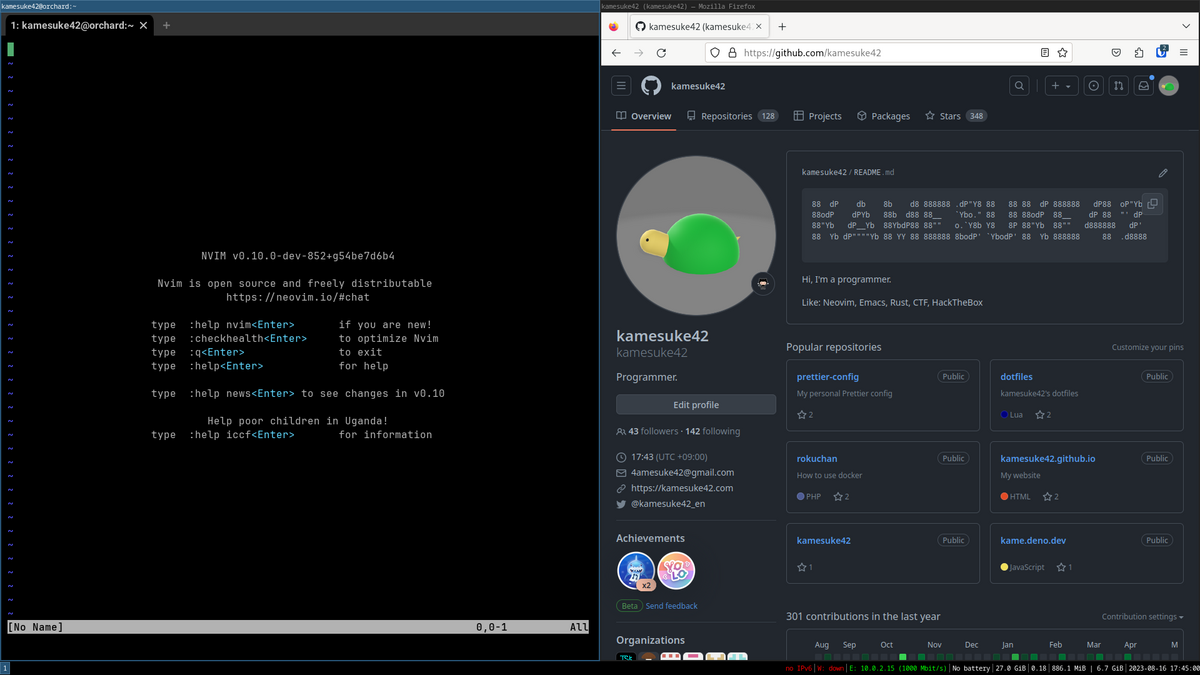Switch to the Overview profile tab

pos(644,116)
